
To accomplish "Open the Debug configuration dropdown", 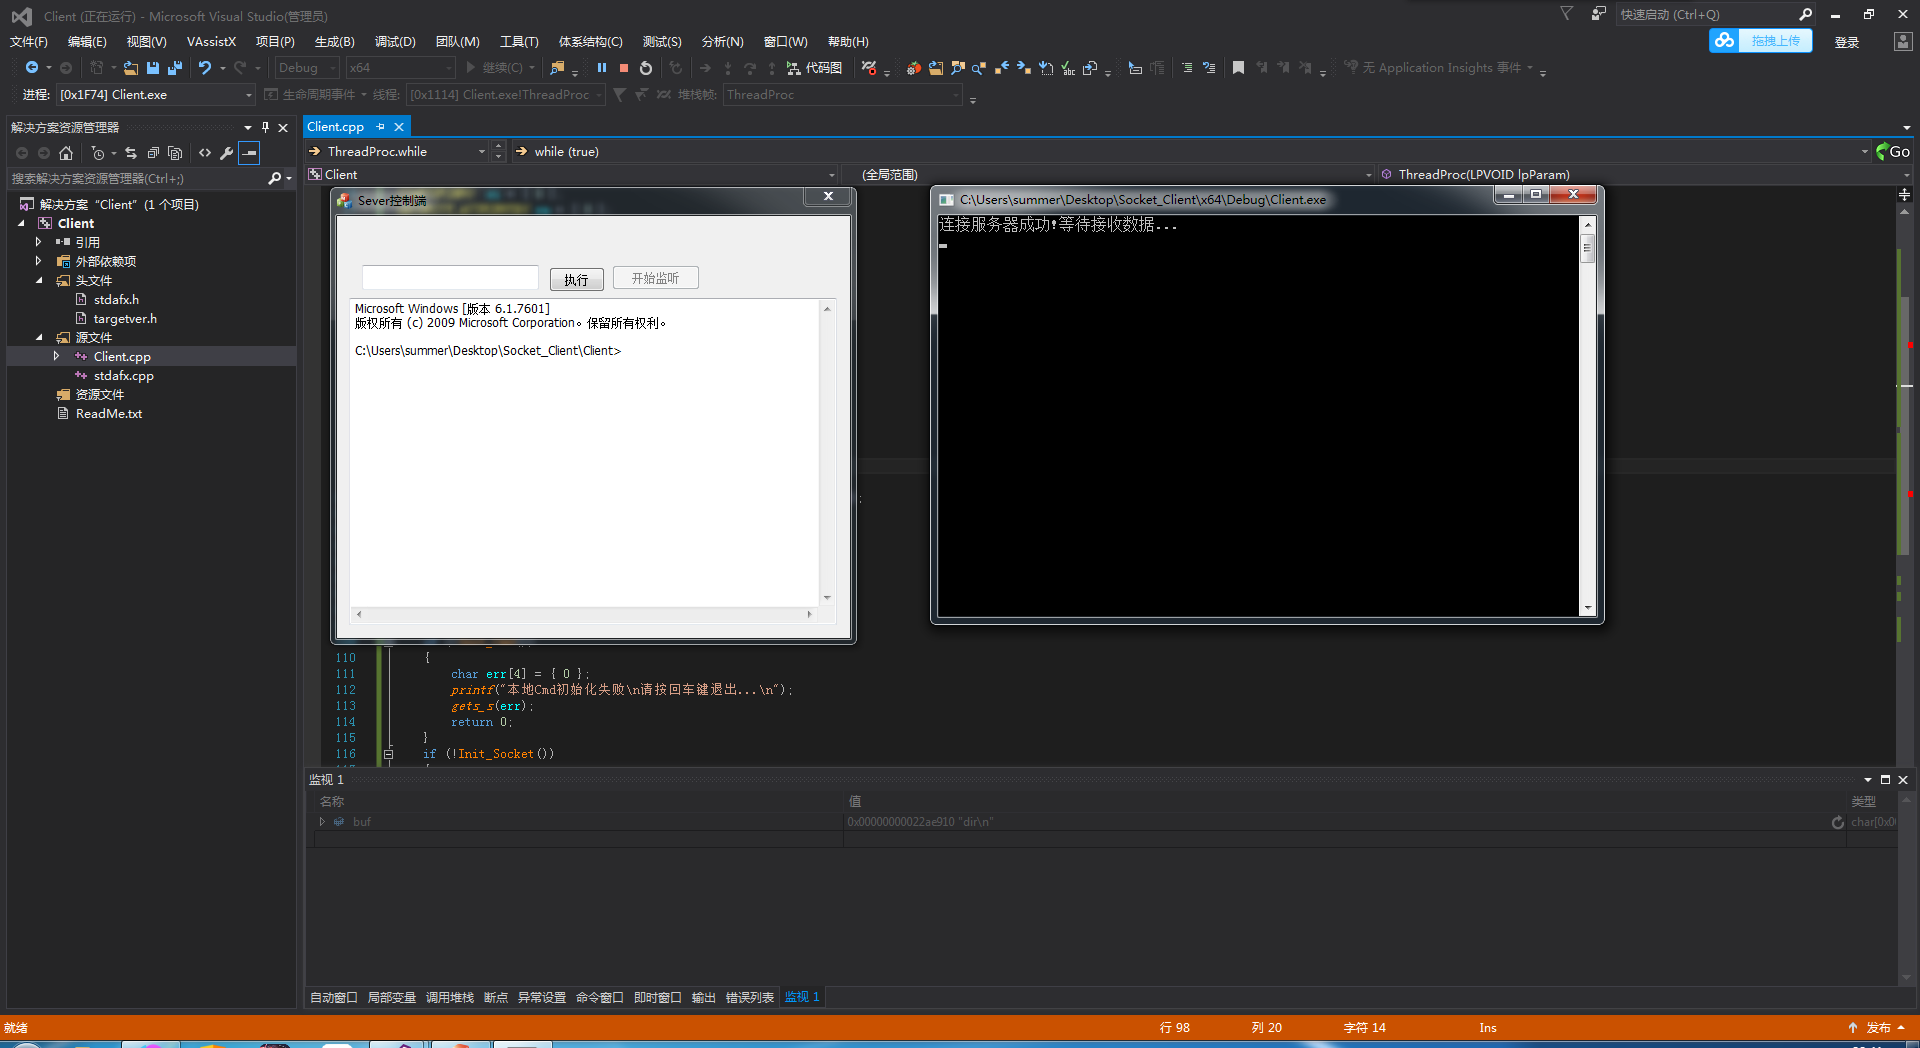I will pyautogui.click(x=308, y=68).
